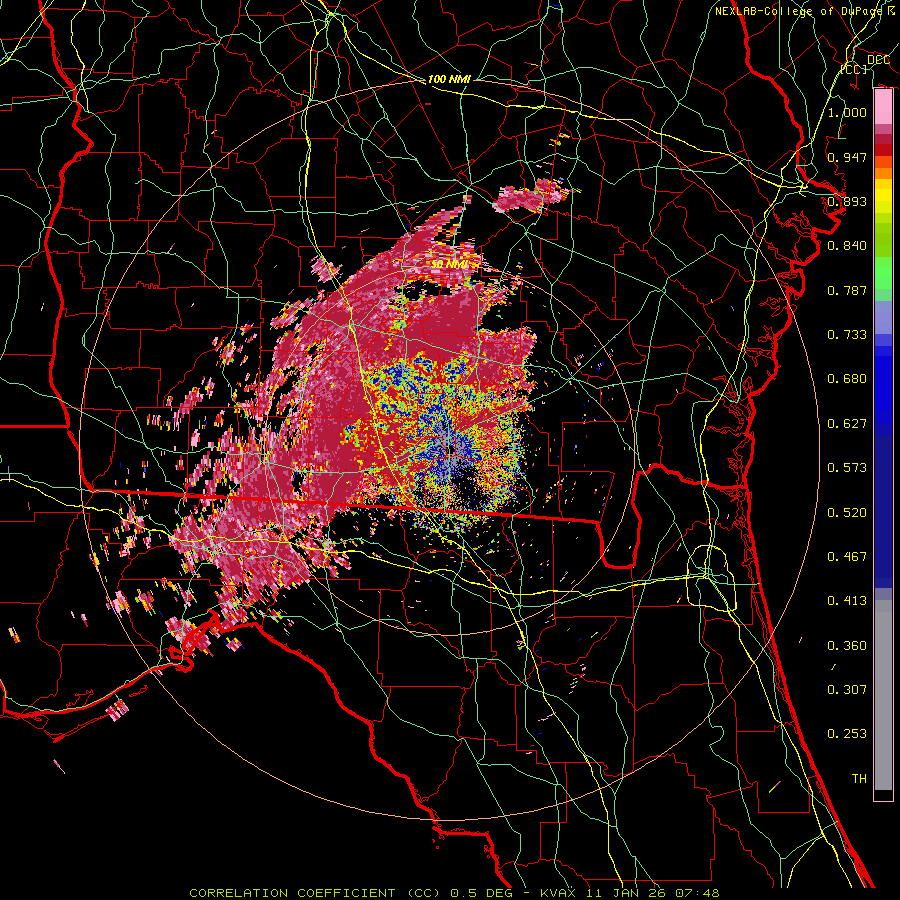This screenshot has width=900, height=900.
Task: Click the 0.520 legend value
Action: (x=847, y=513)
